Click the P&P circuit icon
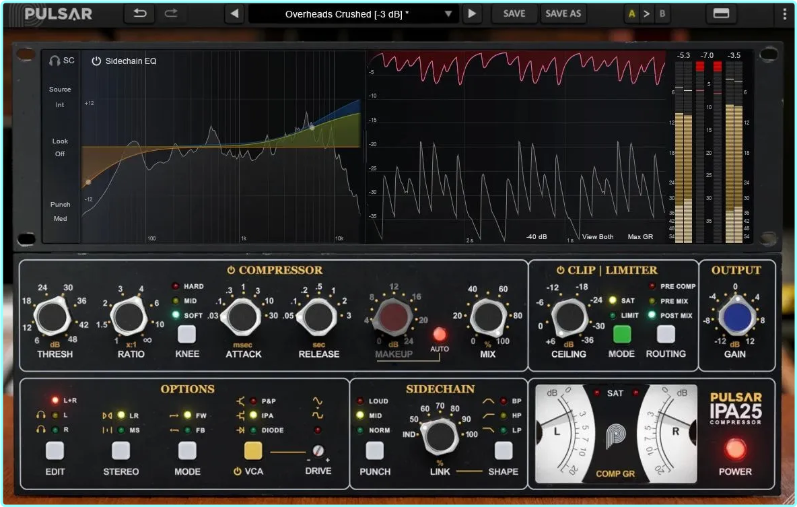 (240, 401)
